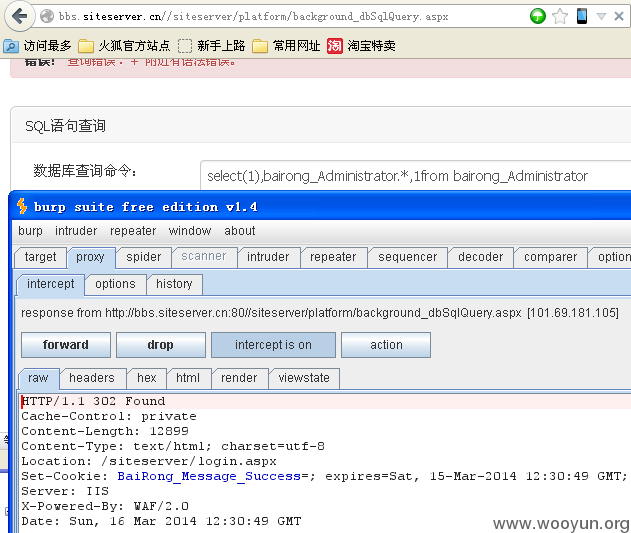Switch to the intruder tool tab
Screen dimensions: 631x533
pos(268,257)
